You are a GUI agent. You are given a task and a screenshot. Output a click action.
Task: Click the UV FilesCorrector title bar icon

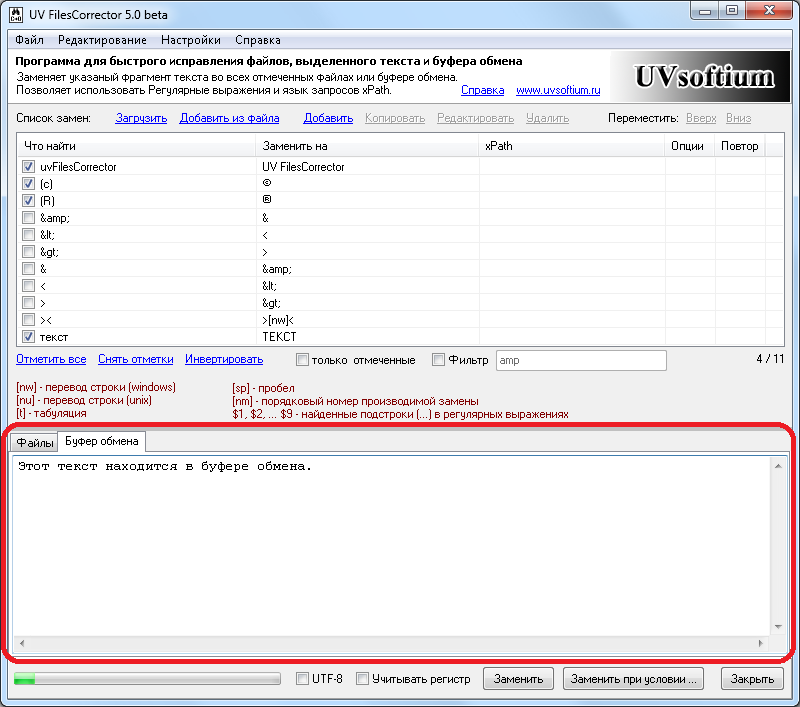click(x=16, y=15)
